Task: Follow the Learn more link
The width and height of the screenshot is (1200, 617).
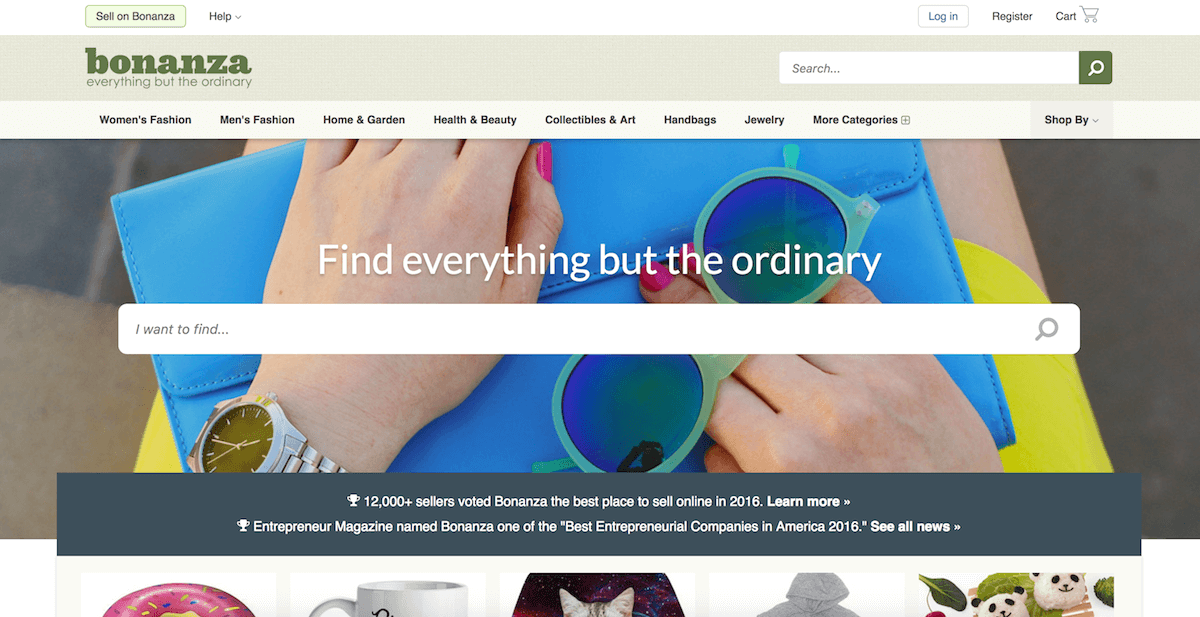Action: pyautogui.click(x=809, y=501)
